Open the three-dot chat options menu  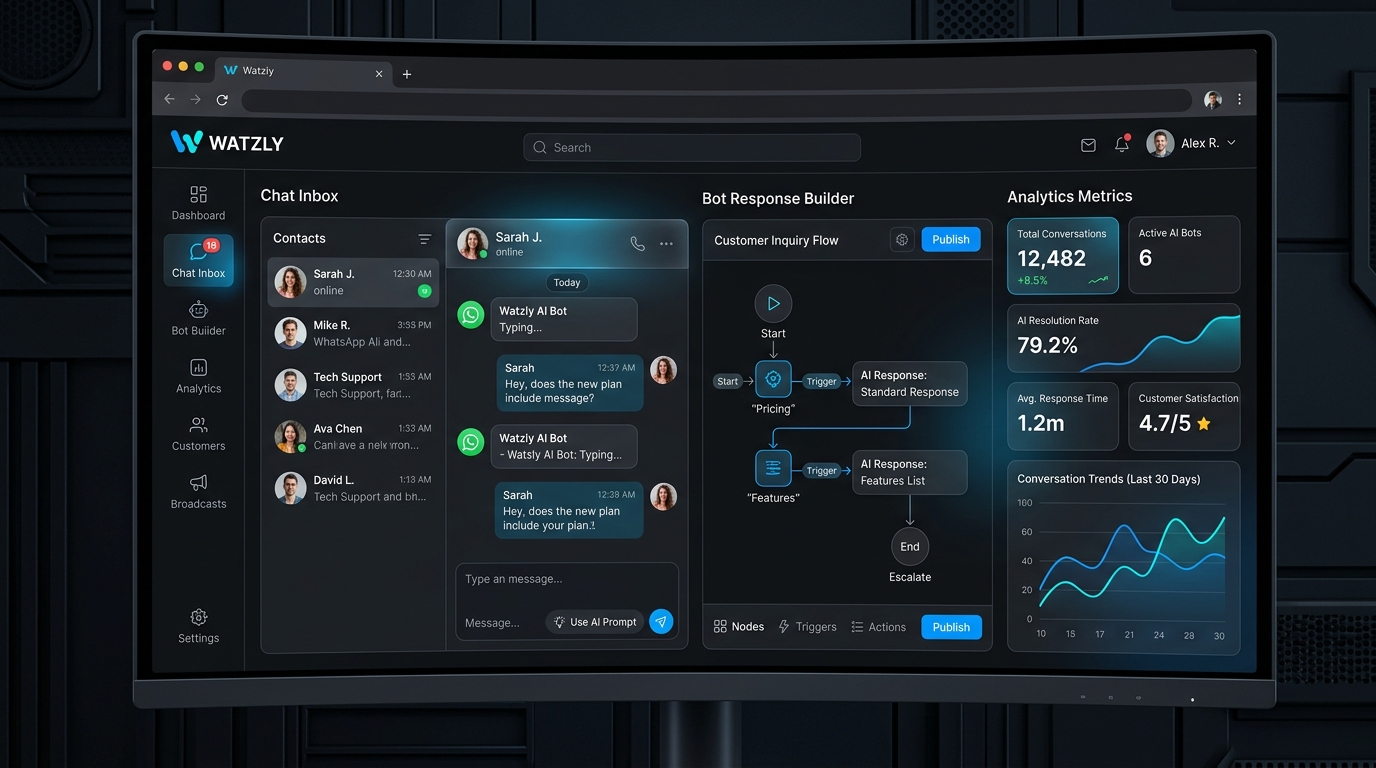(666, 243)
